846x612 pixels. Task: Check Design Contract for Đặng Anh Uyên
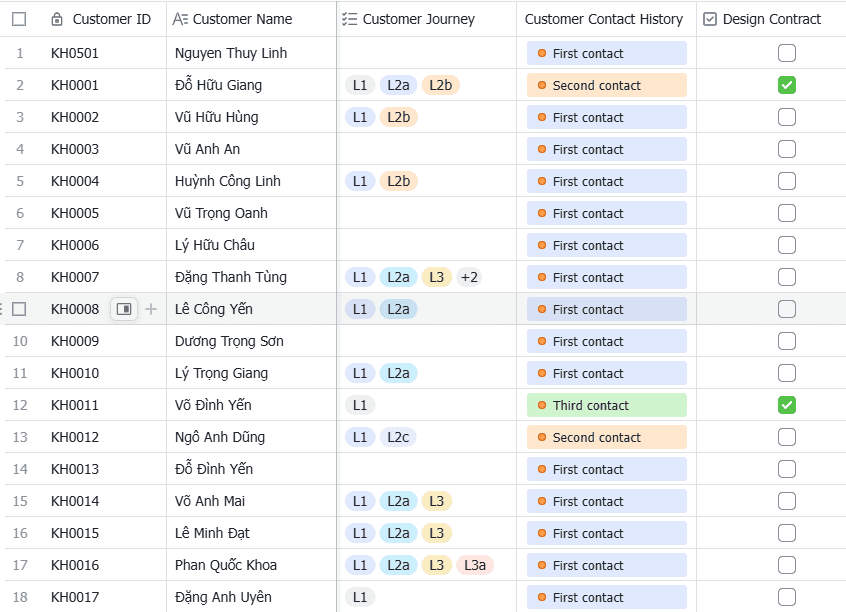tap(787, 597)
